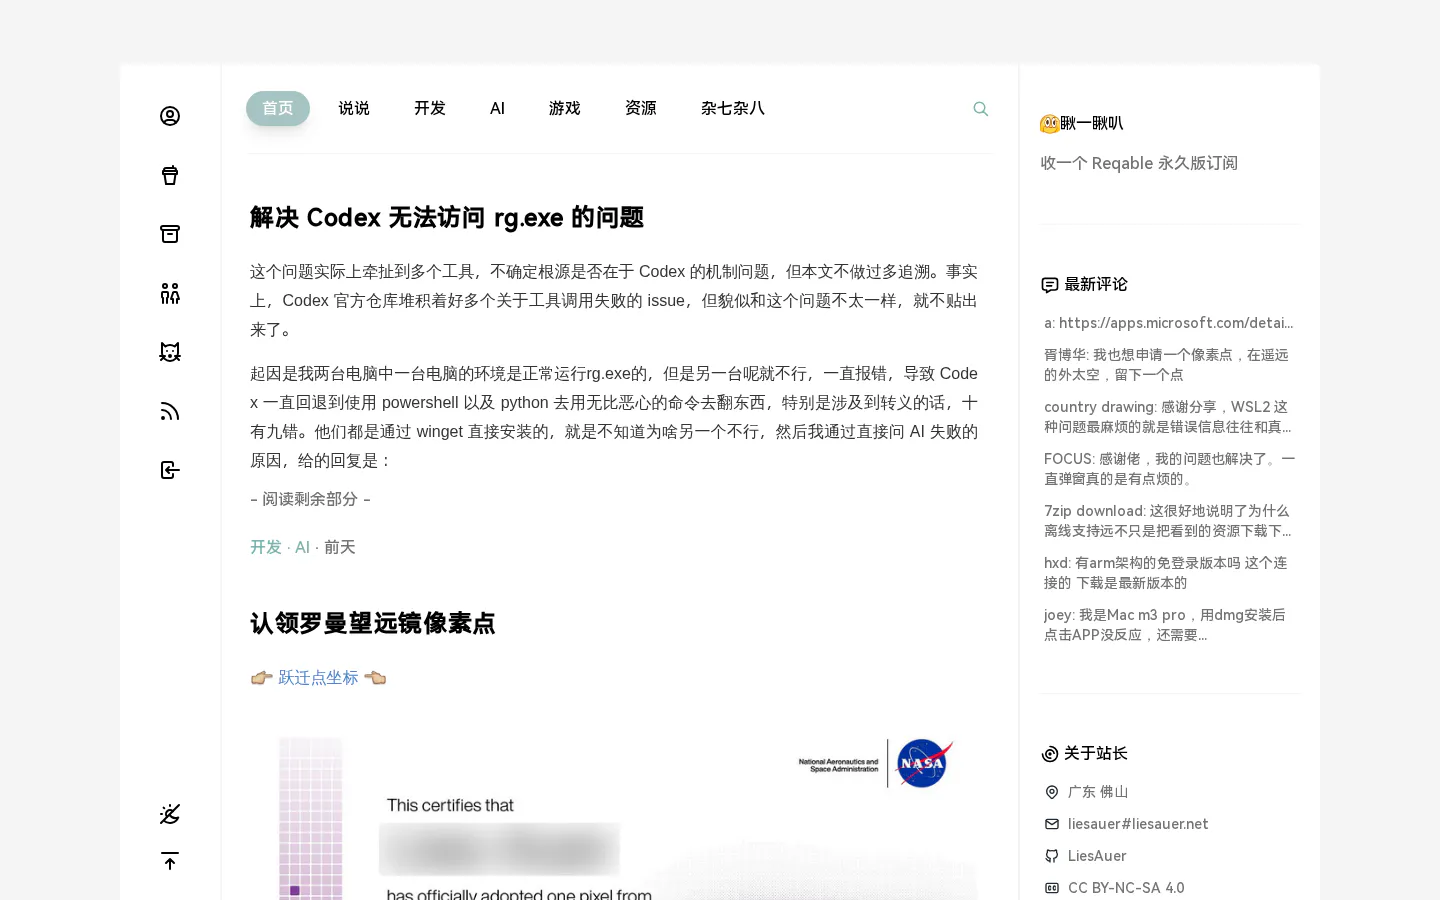Click the GitHub cat icon beside LiesAuer
1440x900 pixels.
pos(1052,856)
